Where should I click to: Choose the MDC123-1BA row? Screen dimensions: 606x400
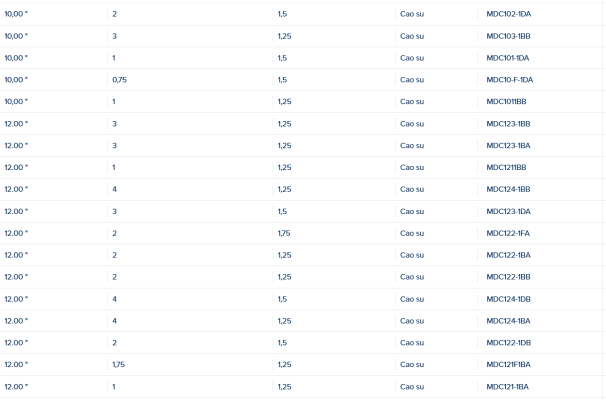coord(508,146)
